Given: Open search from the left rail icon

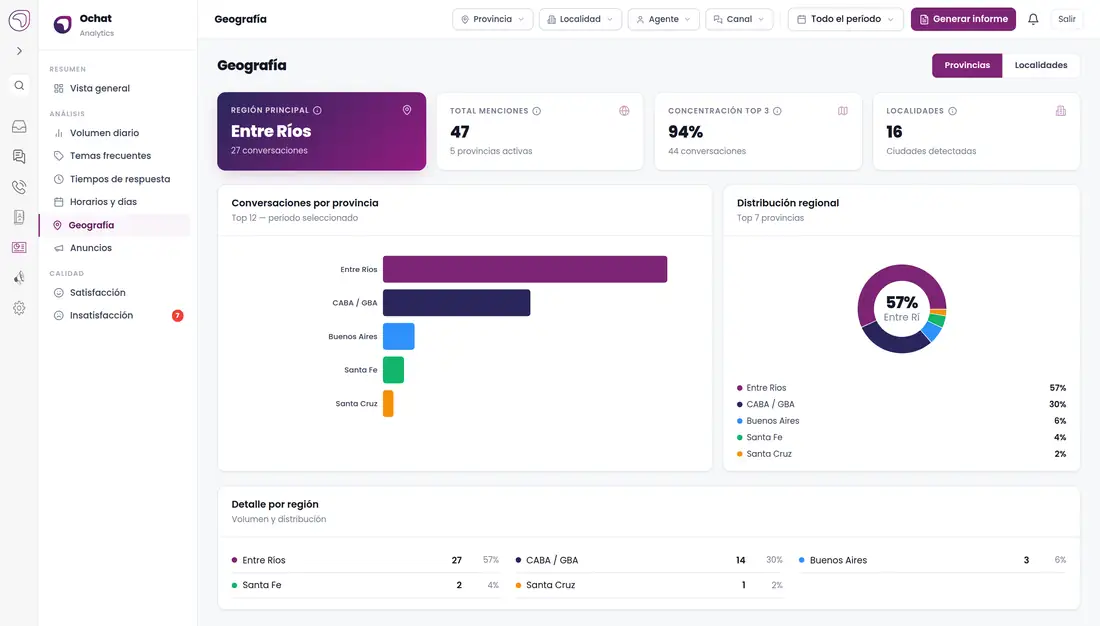Looking at the screenshot, I should 20,86.
